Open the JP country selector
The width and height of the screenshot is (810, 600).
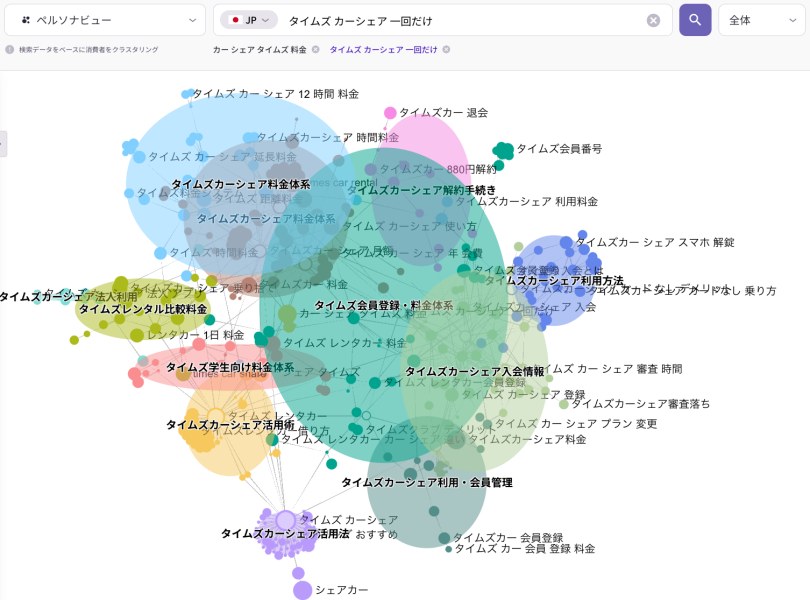(x=249, y=20)
